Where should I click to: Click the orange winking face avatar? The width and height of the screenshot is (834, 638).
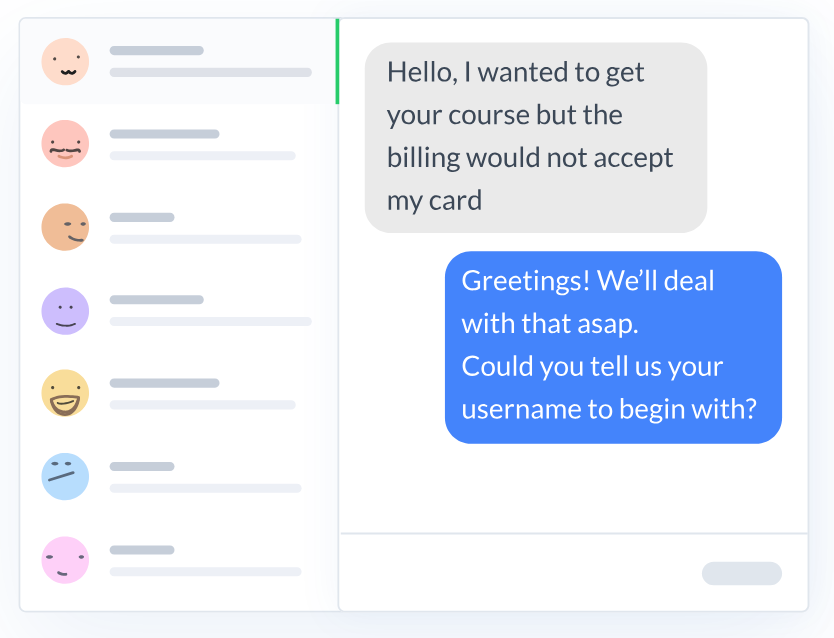tap(65, 228)
